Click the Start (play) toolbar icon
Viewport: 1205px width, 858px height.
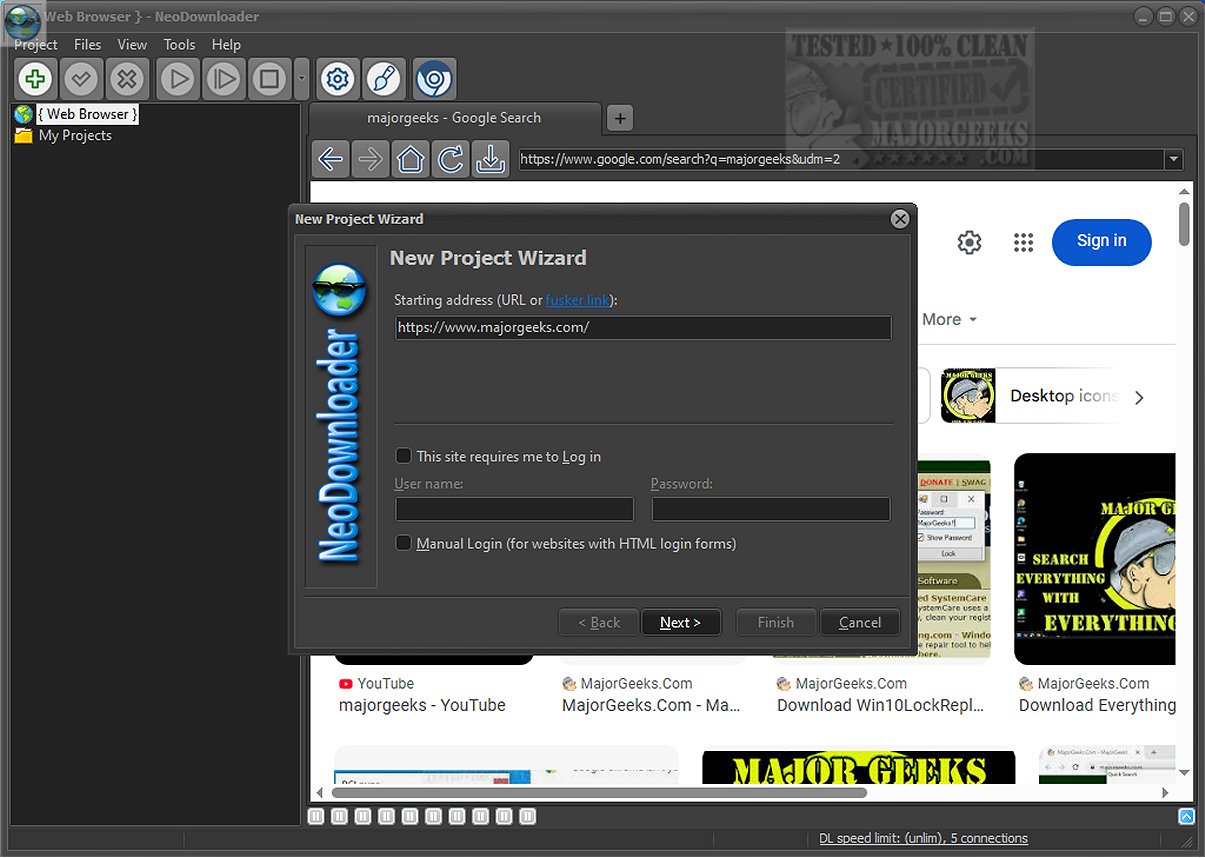[x=177, y=79]
